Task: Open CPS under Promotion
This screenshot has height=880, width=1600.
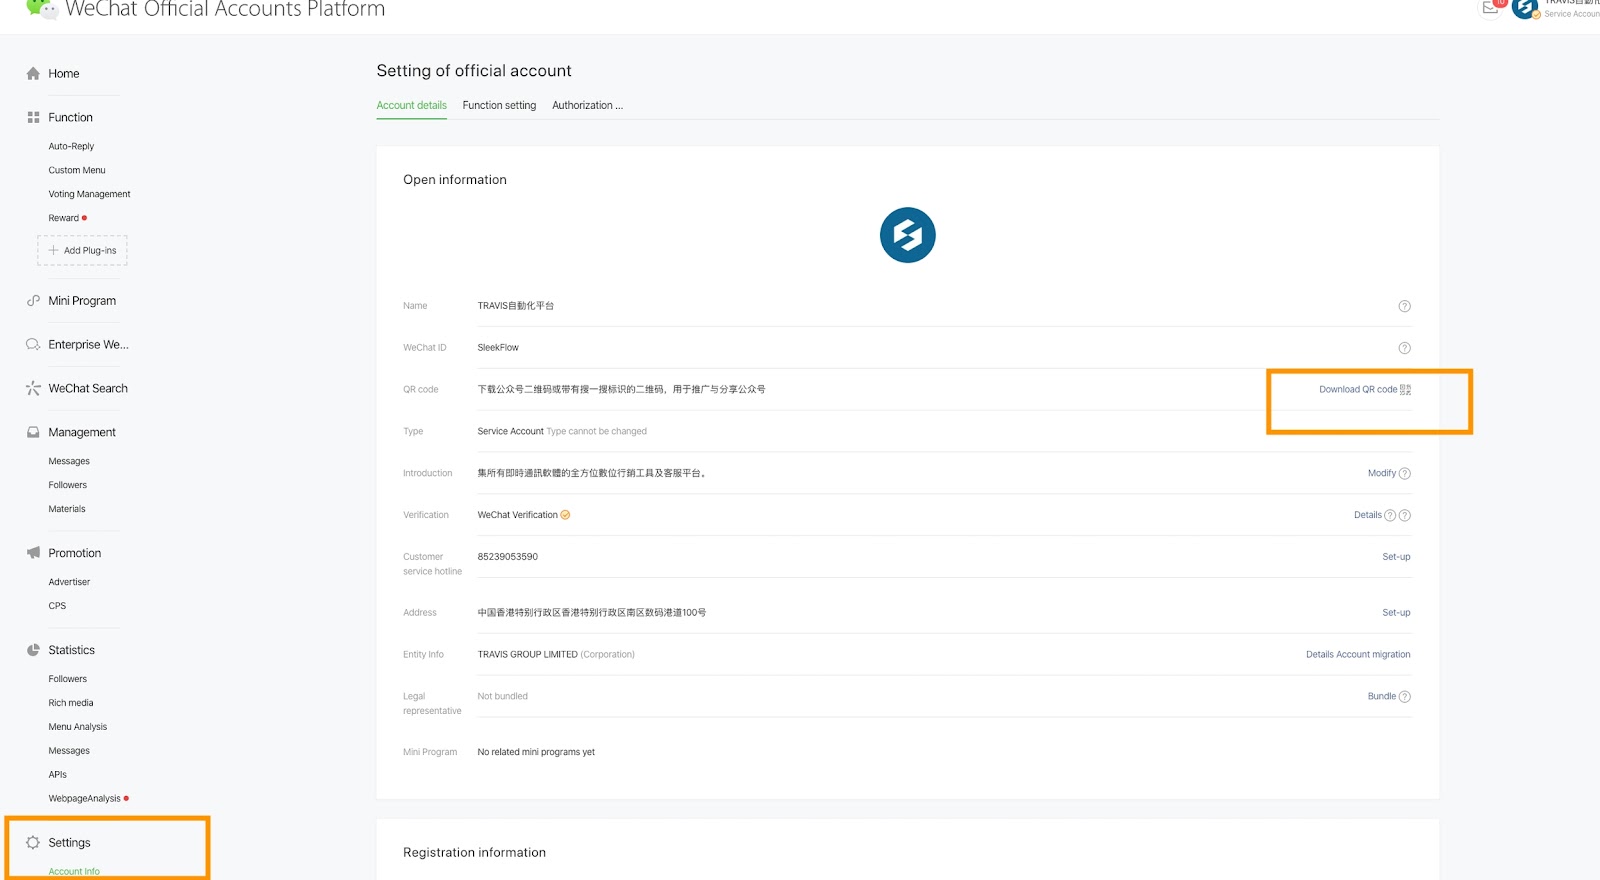Action: click(57, 606)
